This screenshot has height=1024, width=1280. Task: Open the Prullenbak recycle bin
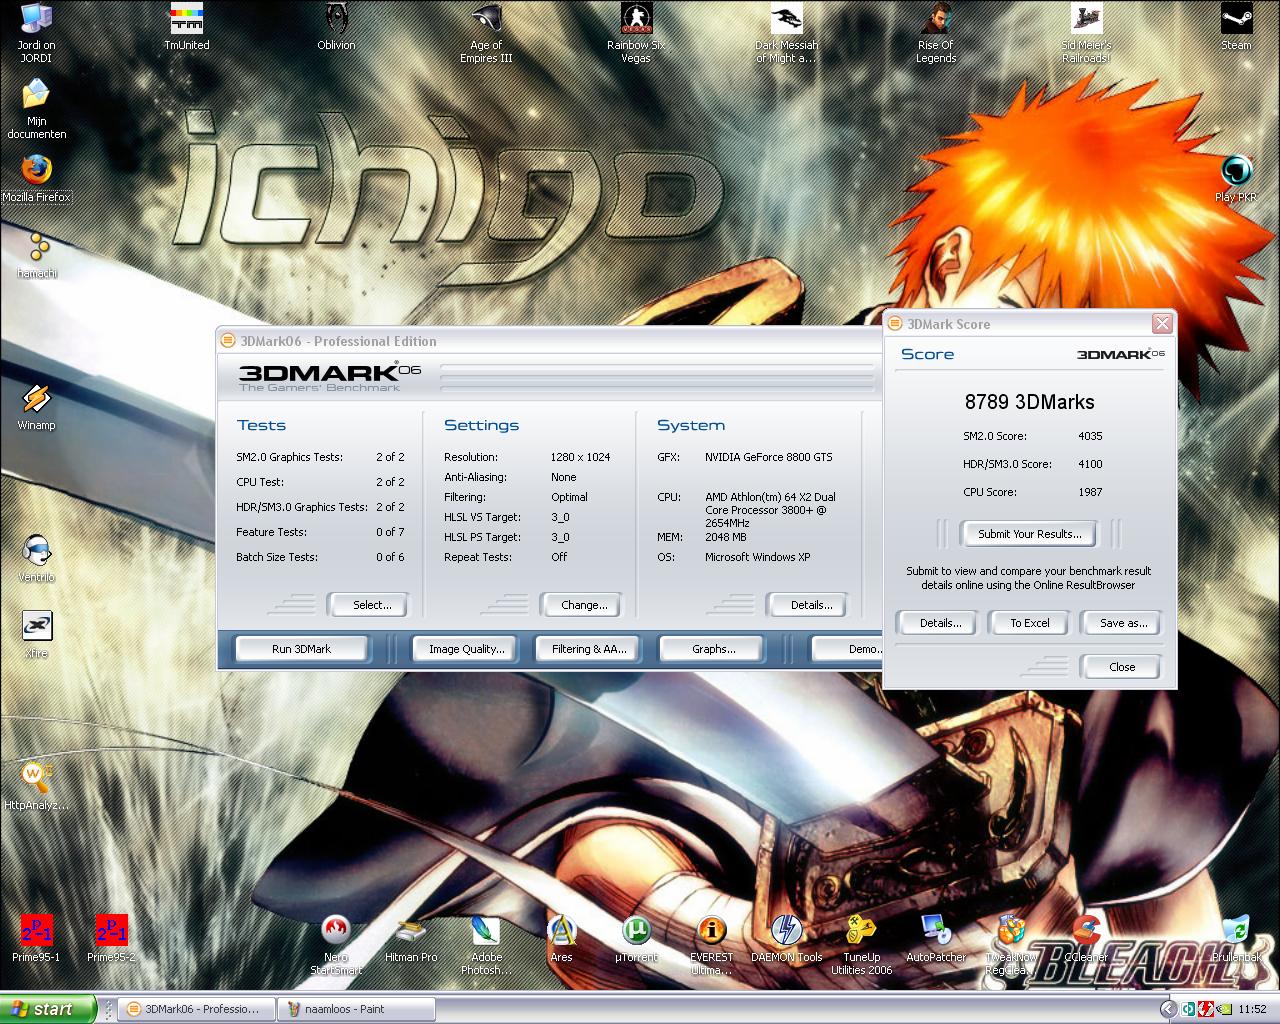click(1236, 939)
